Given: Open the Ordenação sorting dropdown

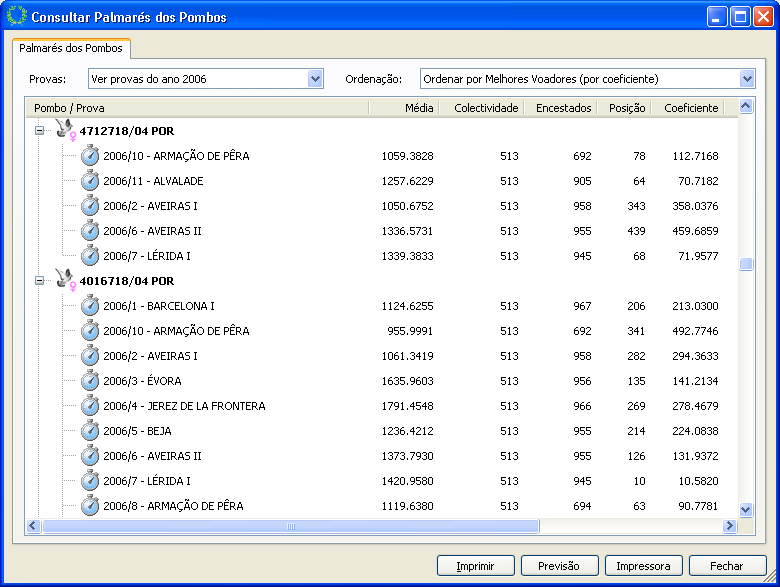Looking at the screenshot, I should click(747, 79).
